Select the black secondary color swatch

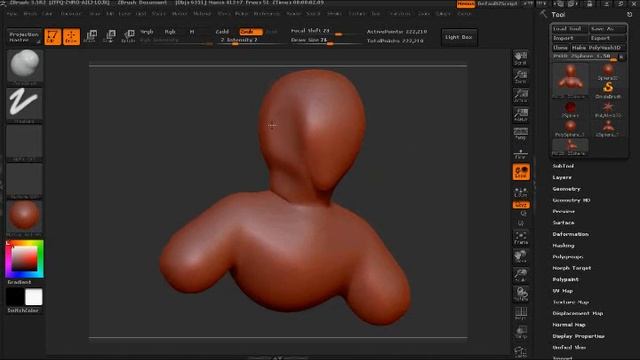(15, 297)
